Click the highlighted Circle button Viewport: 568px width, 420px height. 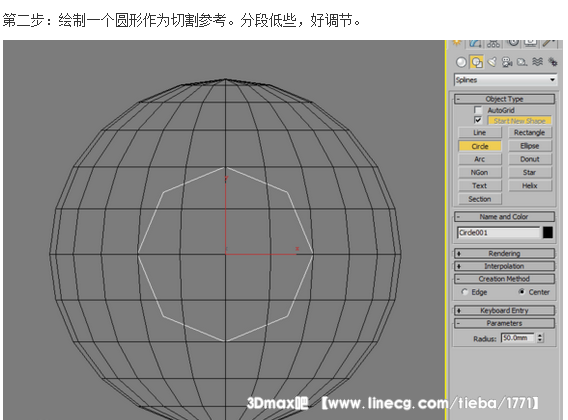pyautogui.click(x=480, y=146)
